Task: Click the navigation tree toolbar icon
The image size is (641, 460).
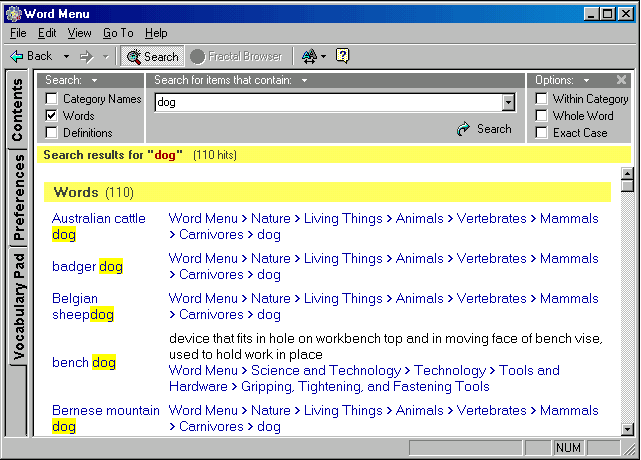Action: click(309, 56)
